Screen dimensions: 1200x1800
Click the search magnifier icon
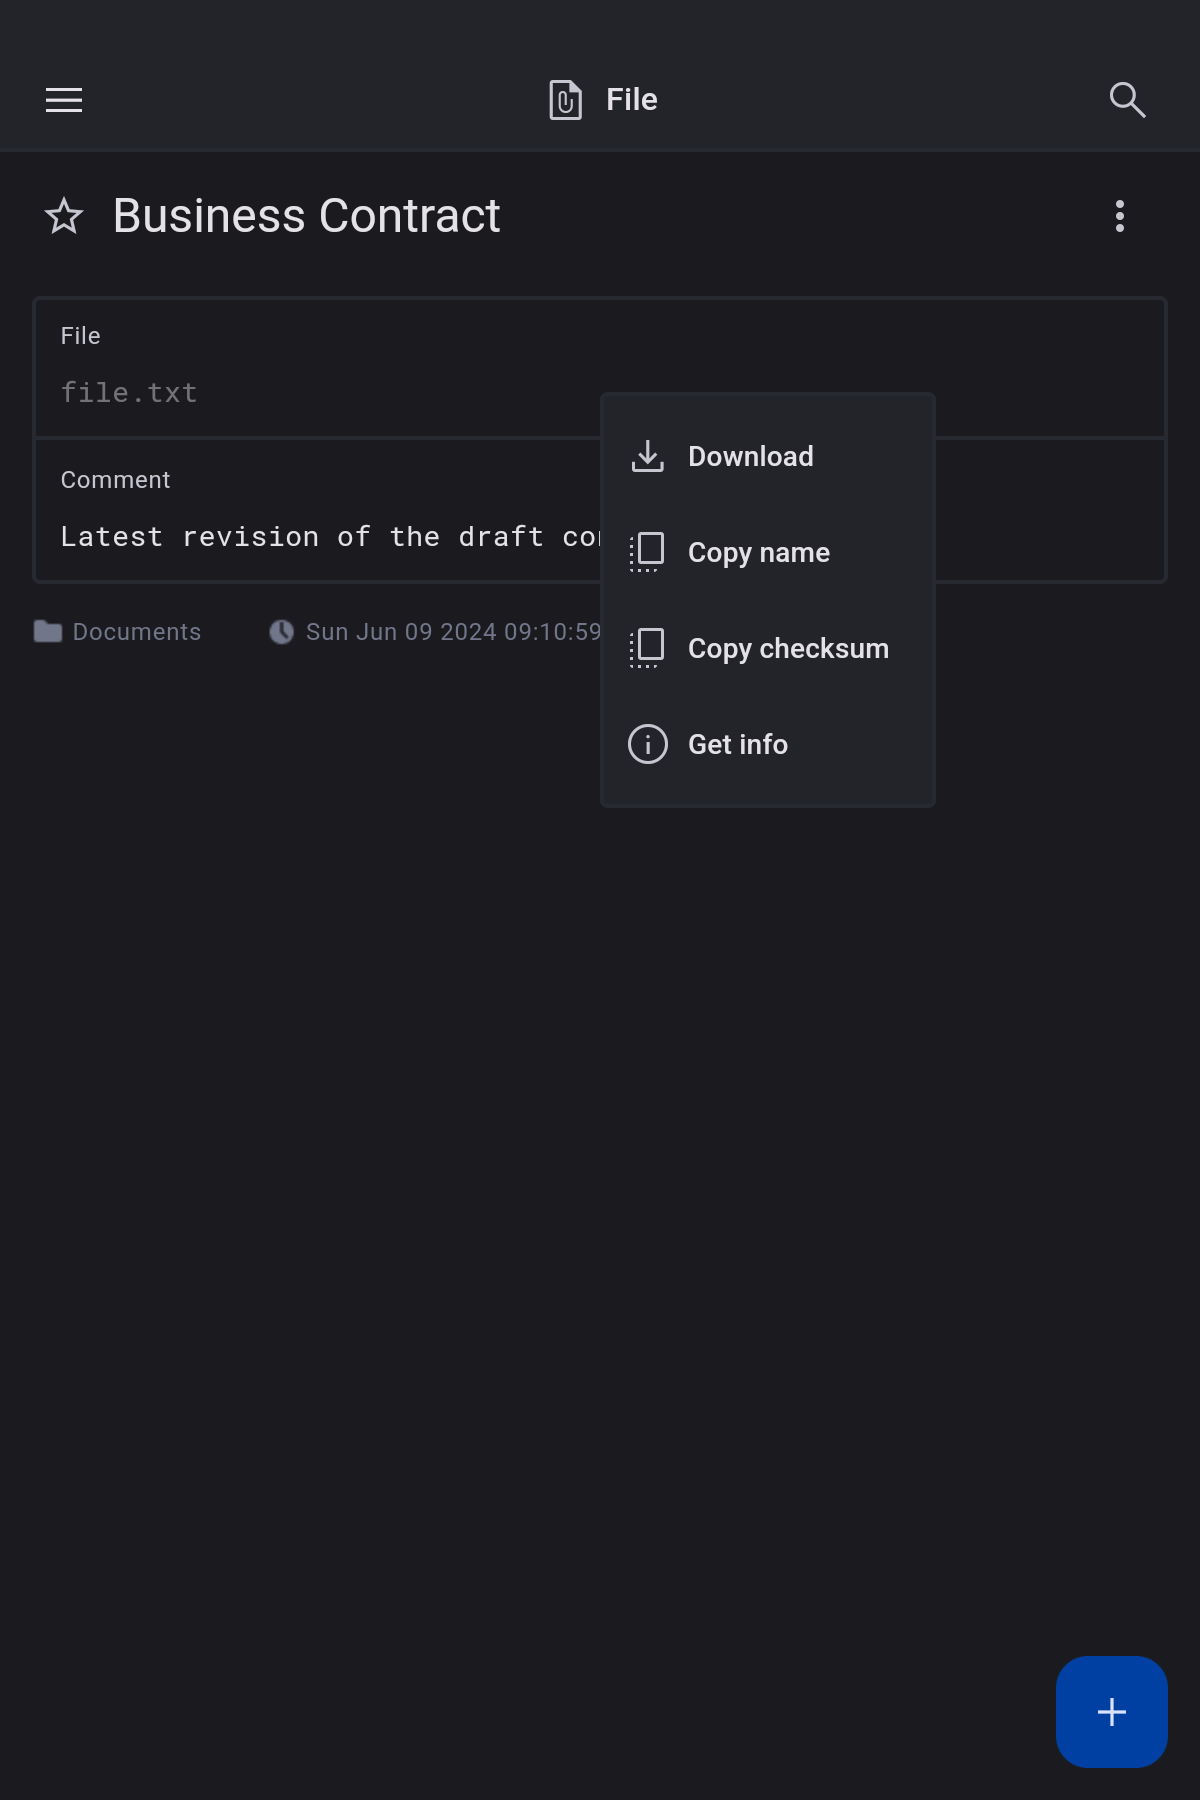1127,100
